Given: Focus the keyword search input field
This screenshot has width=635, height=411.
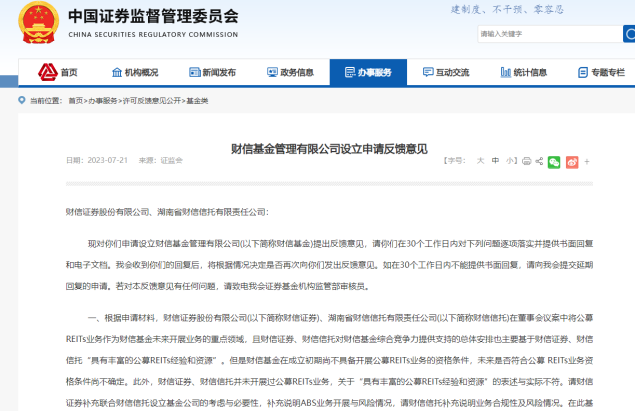Looking at the screenshot, I should [550, 34].
